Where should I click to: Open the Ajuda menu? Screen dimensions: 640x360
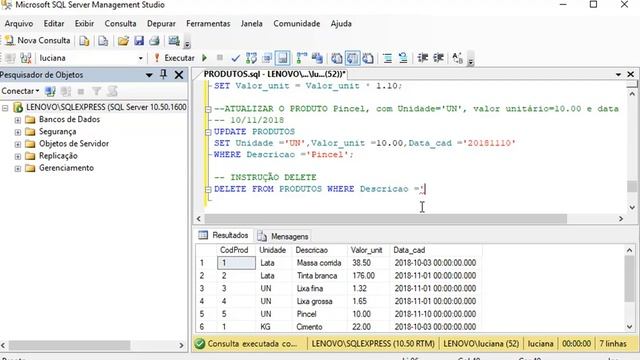pyautogui.click(x=341, y=24)
